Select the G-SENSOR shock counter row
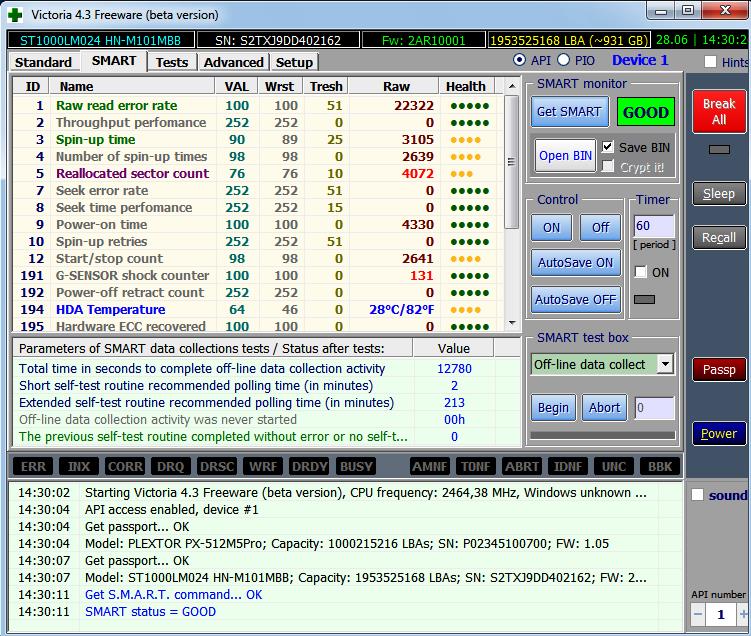Viewport: 751px width, 636px height. tap(259, 276)
